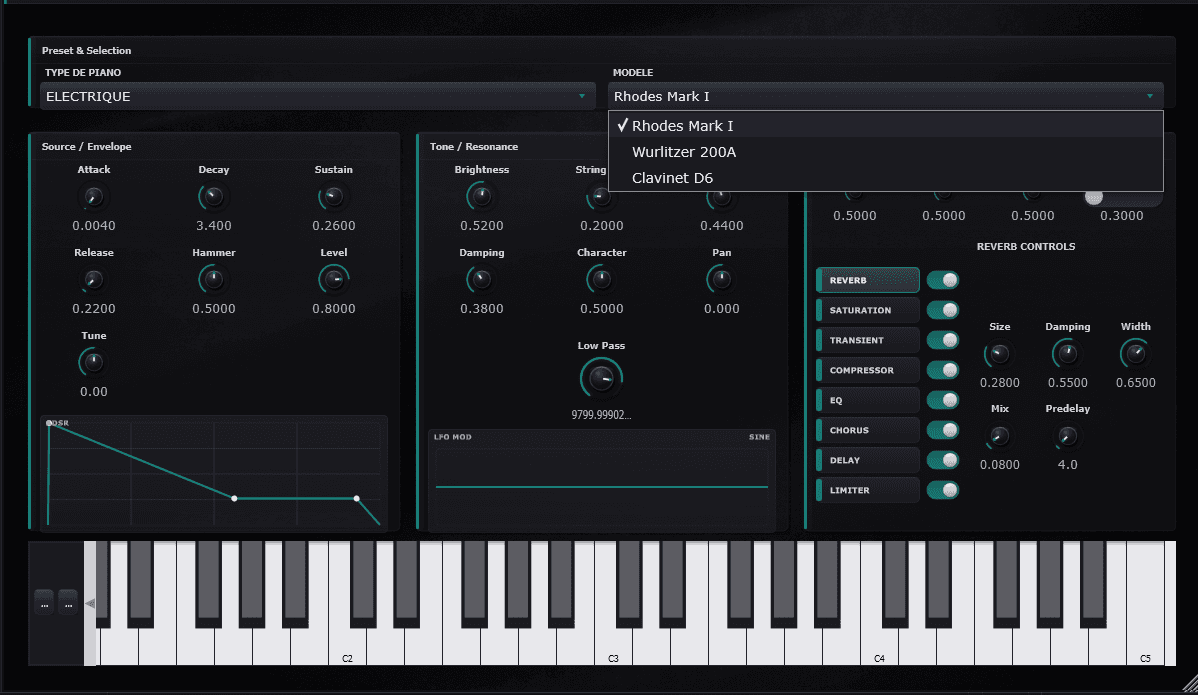
Task: Click the ADSR envelope sustain end point
Action: (x=356, y=498)
